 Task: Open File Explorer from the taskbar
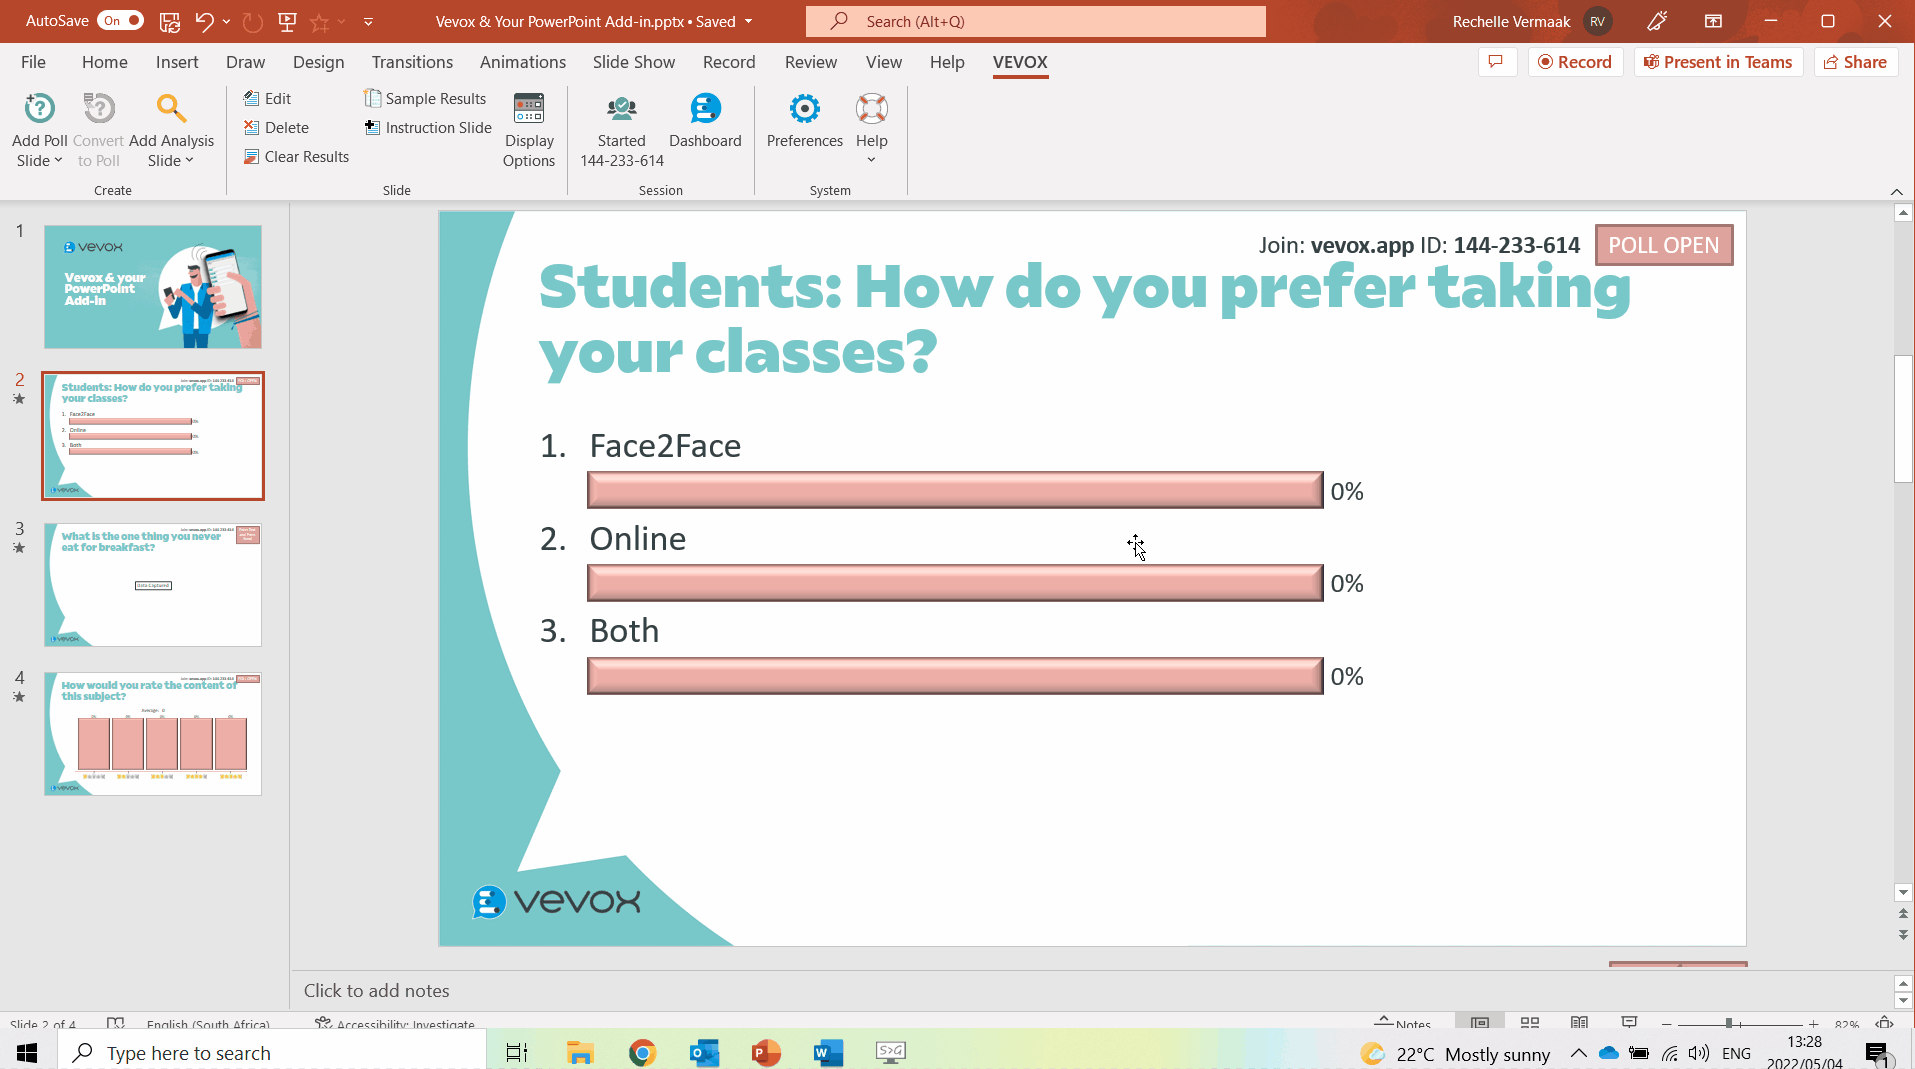click(x=580, y=1052)
